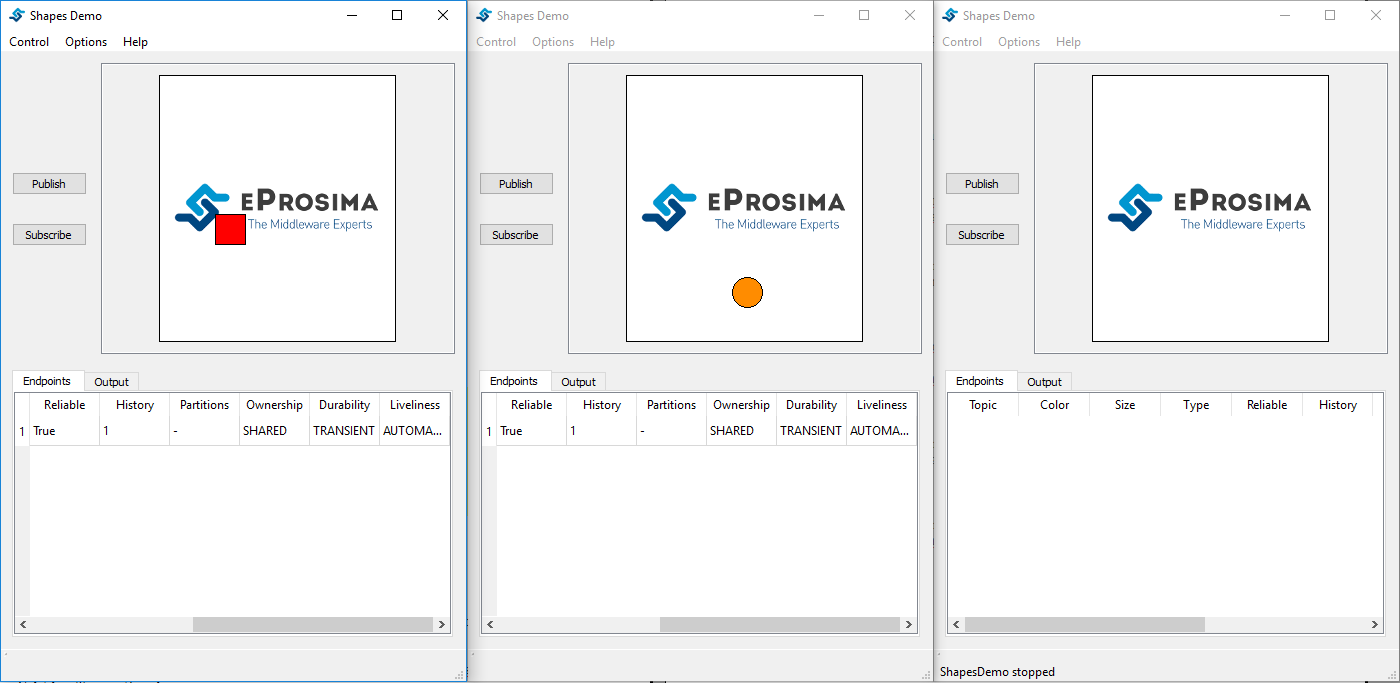Viewport: 1400px width, 683px height.
Task: Click SHARED cell in middle window table
Action: [742, 431]
